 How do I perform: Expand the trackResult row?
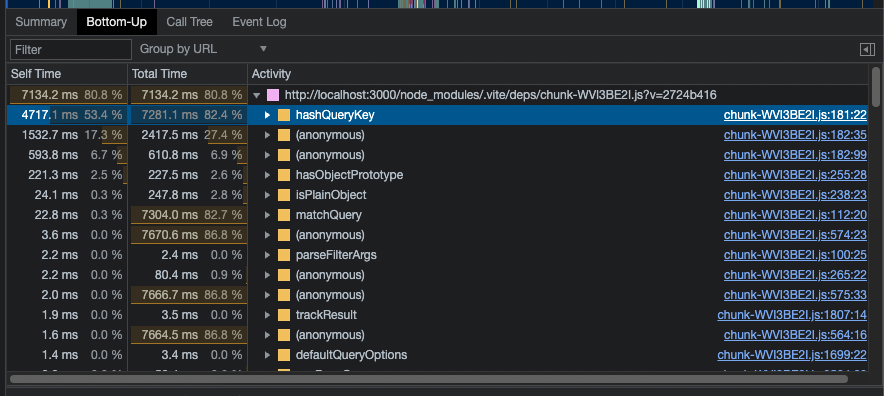pos(268,315)
